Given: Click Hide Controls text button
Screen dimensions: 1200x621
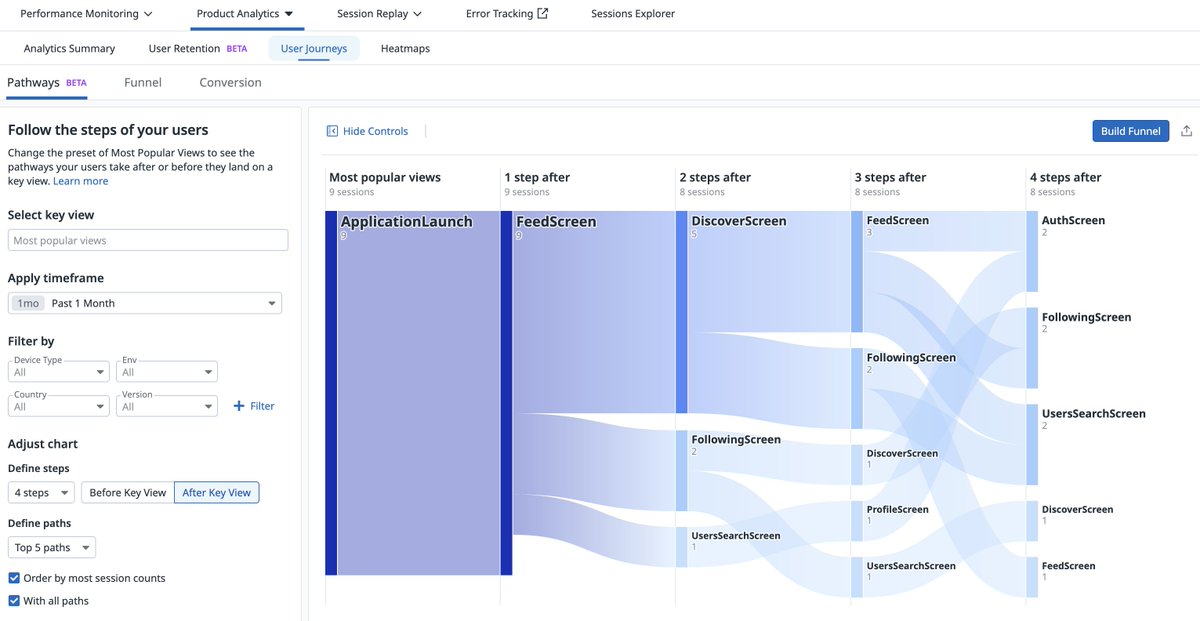Looking at the screenshot, I should point(375,131).
